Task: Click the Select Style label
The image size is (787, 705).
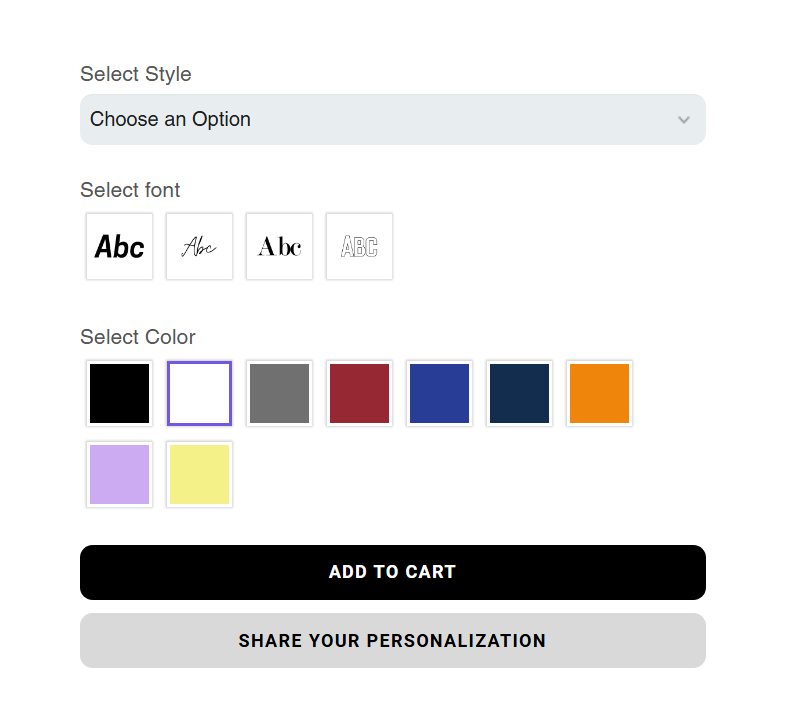Action: tap(136, 74)
